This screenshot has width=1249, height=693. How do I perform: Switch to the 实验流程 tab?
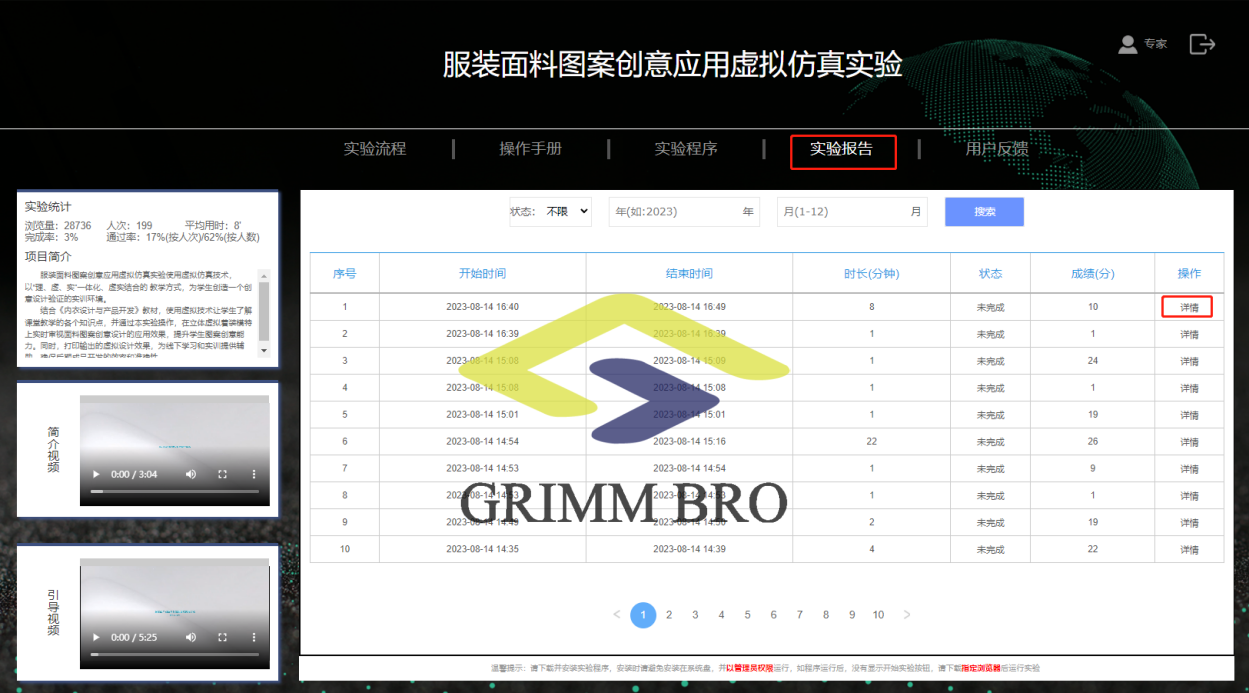[x=375, y=149]
